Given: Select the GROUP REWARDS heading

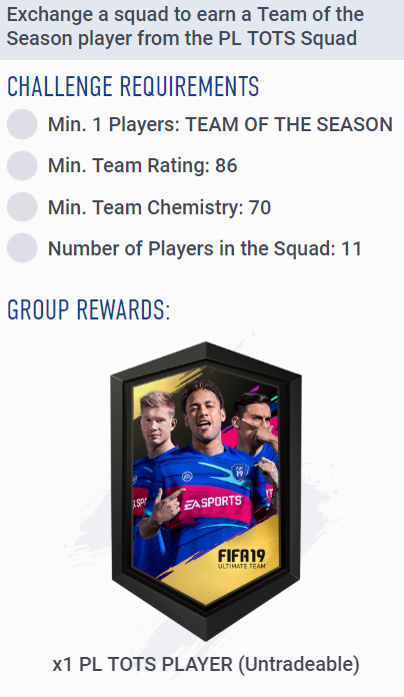Looking at the screenshot, I should (89, 310).
